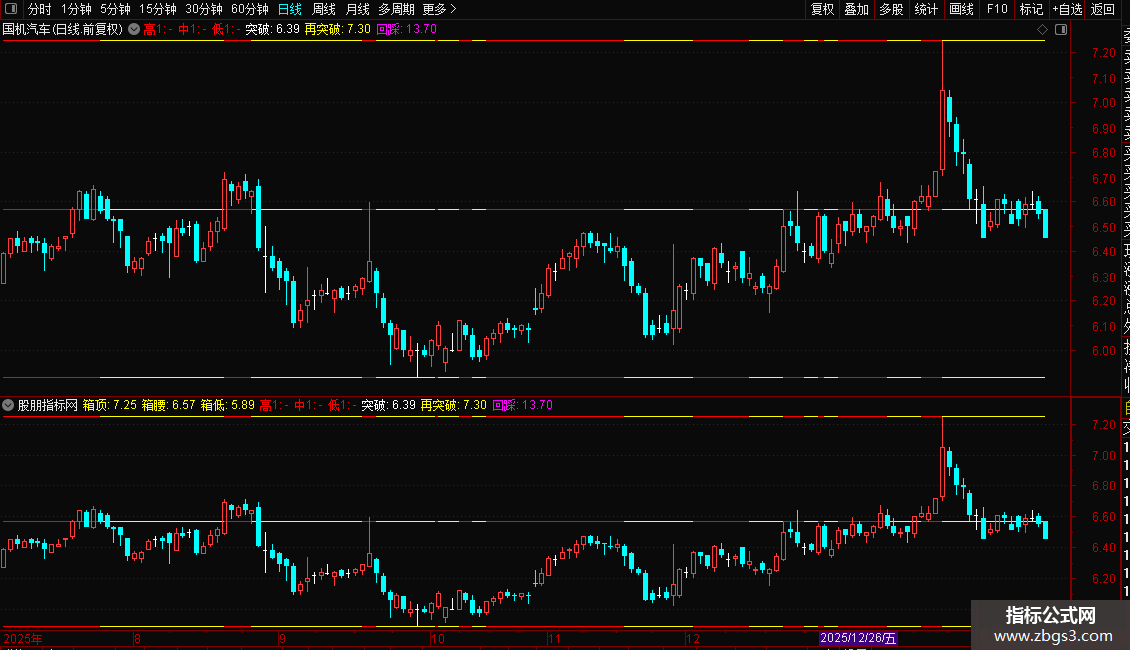The width and height of the screenshot is (1130, 650).
Task: Click the 箱腰: 6.57 indicator value
Action: coord(168,405)
